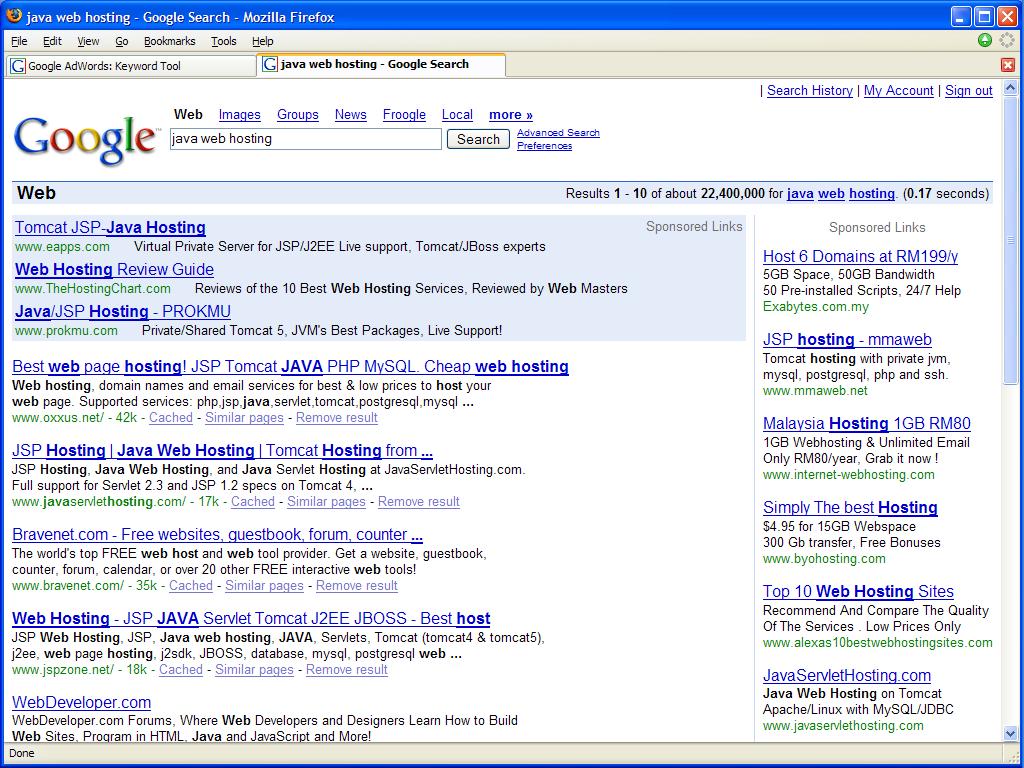Click the red close tab button
Viewport: 1024px width, 768px height.
tap(1008, 65)
